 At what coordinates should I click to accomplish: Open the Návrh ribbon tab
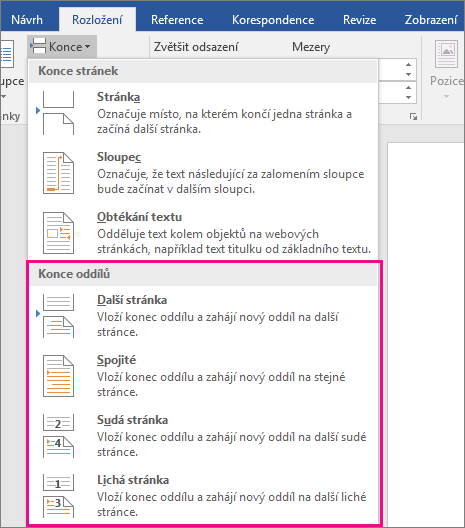(27, 20)
